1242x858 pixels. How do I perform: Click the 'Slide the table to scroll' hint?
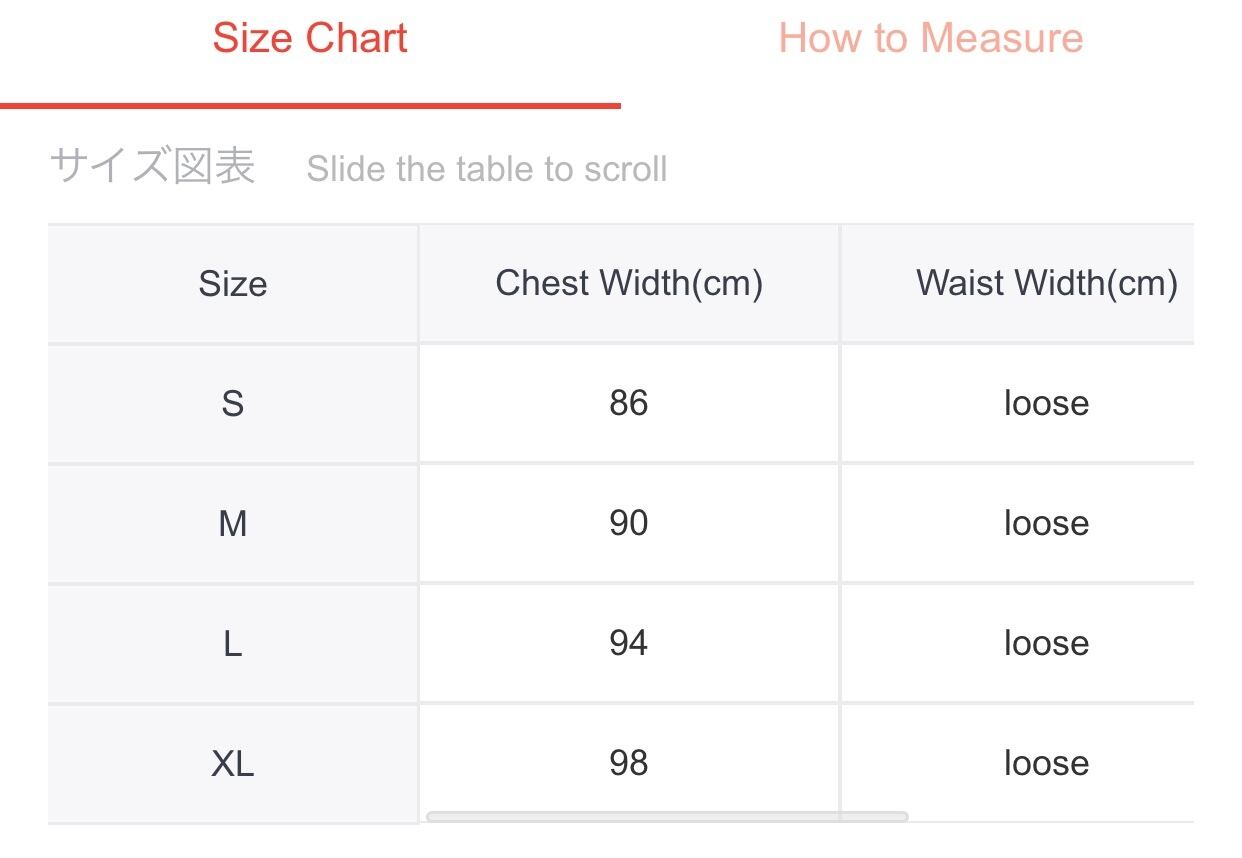coord(487,169)
